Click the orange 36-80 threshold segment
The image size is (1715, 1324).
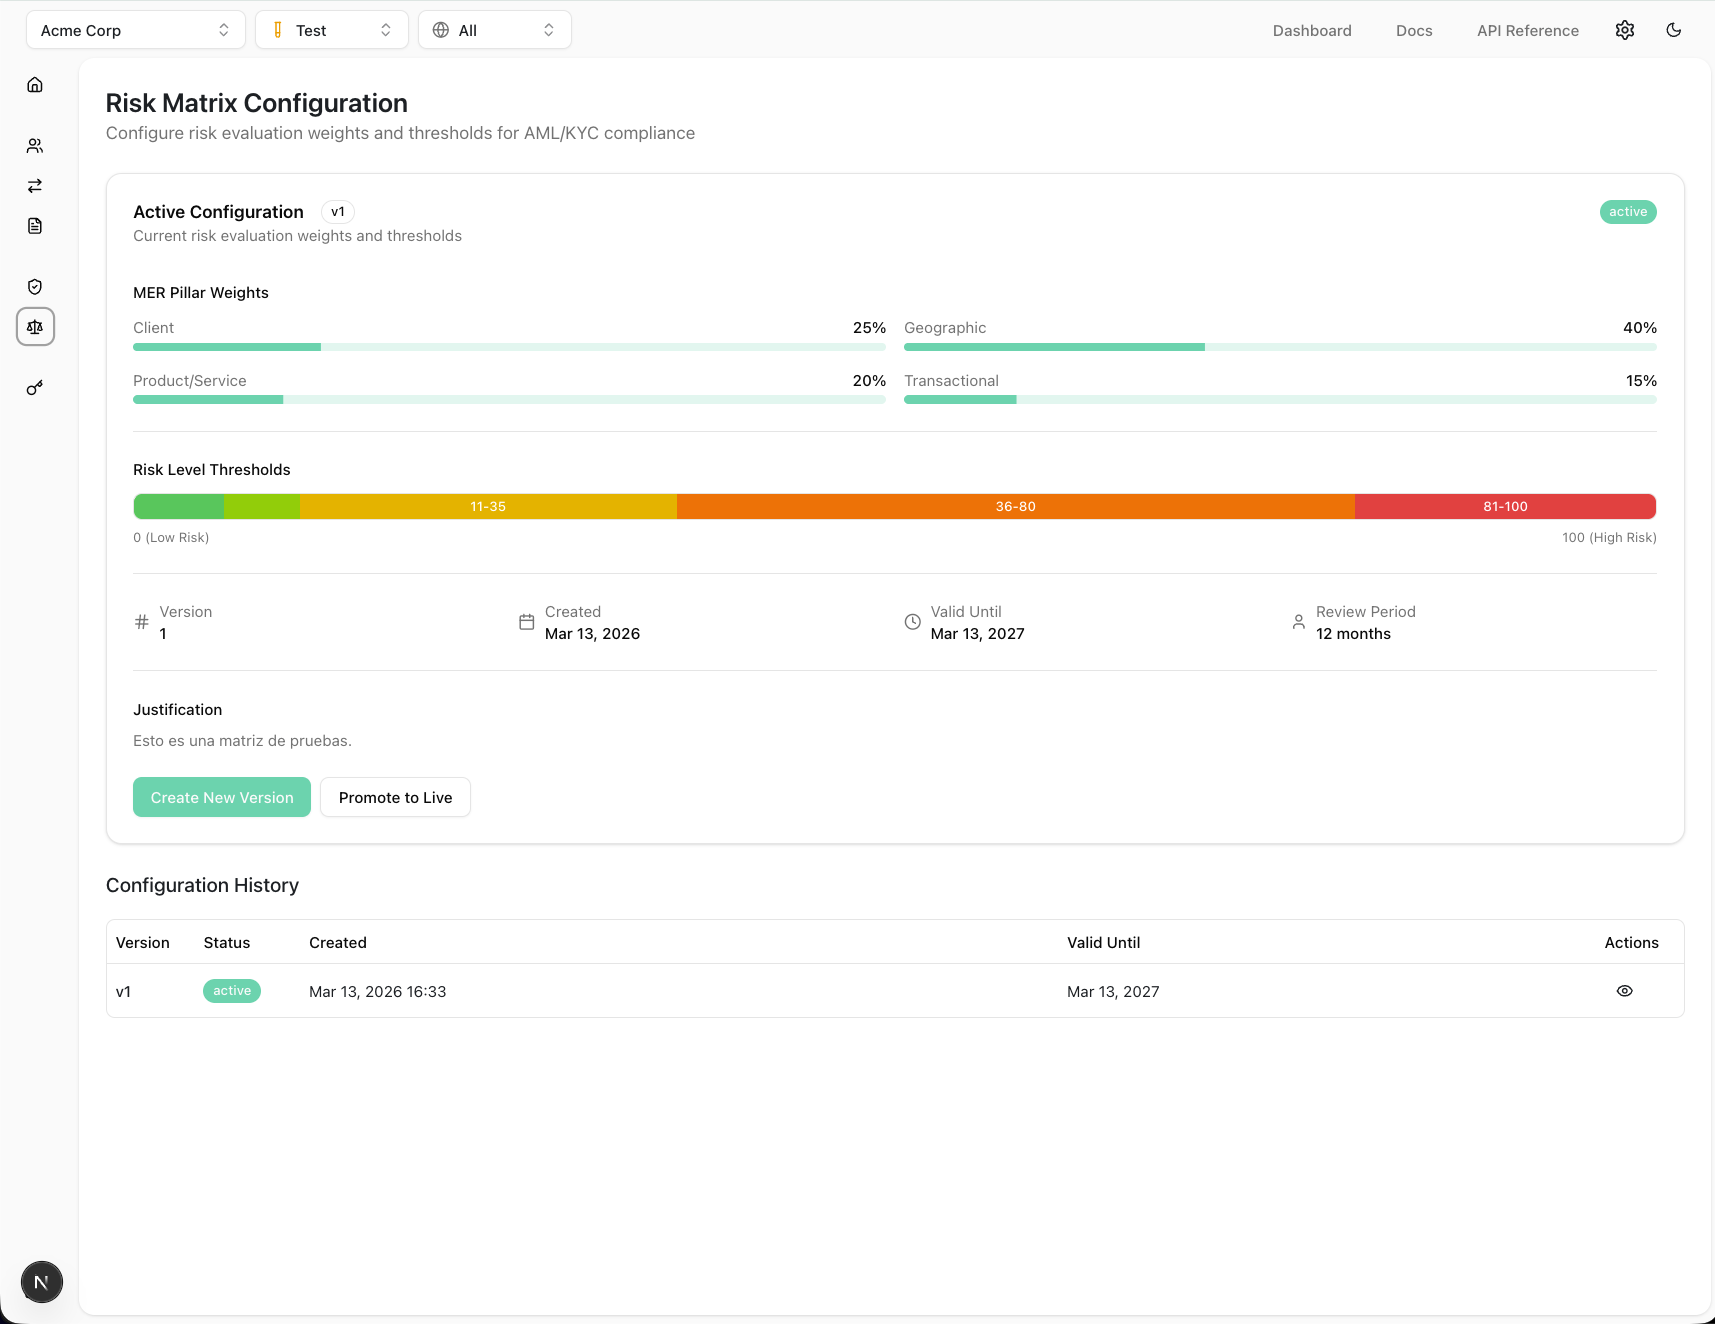pos(1016,506)
